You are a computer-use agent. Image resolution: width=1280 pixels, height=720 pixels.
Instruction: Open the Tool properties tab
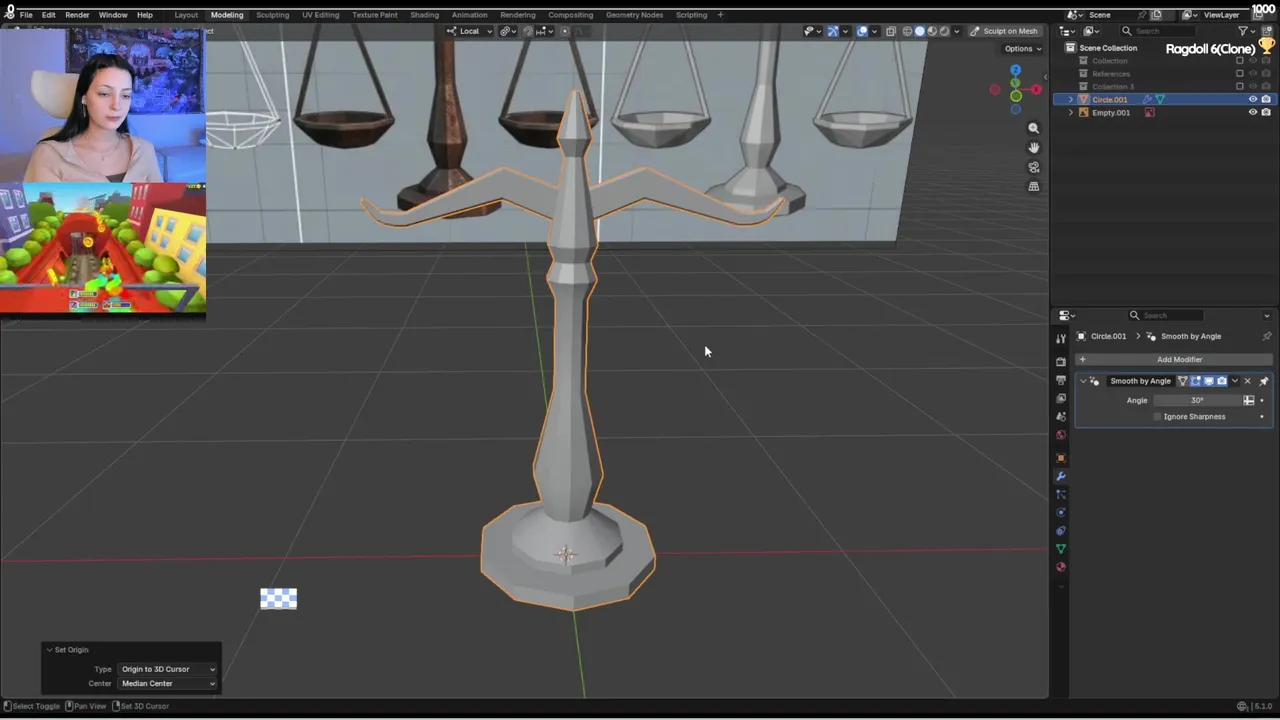[1061, 338]
